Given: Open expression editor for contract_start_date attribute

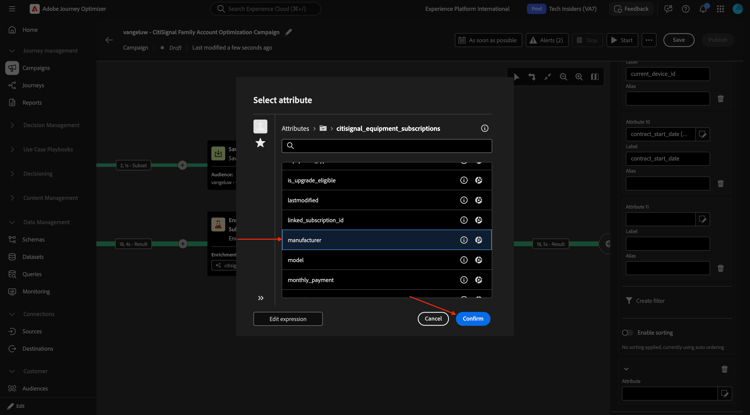Looking at the screenshot, I should click(x=703, y=134).
